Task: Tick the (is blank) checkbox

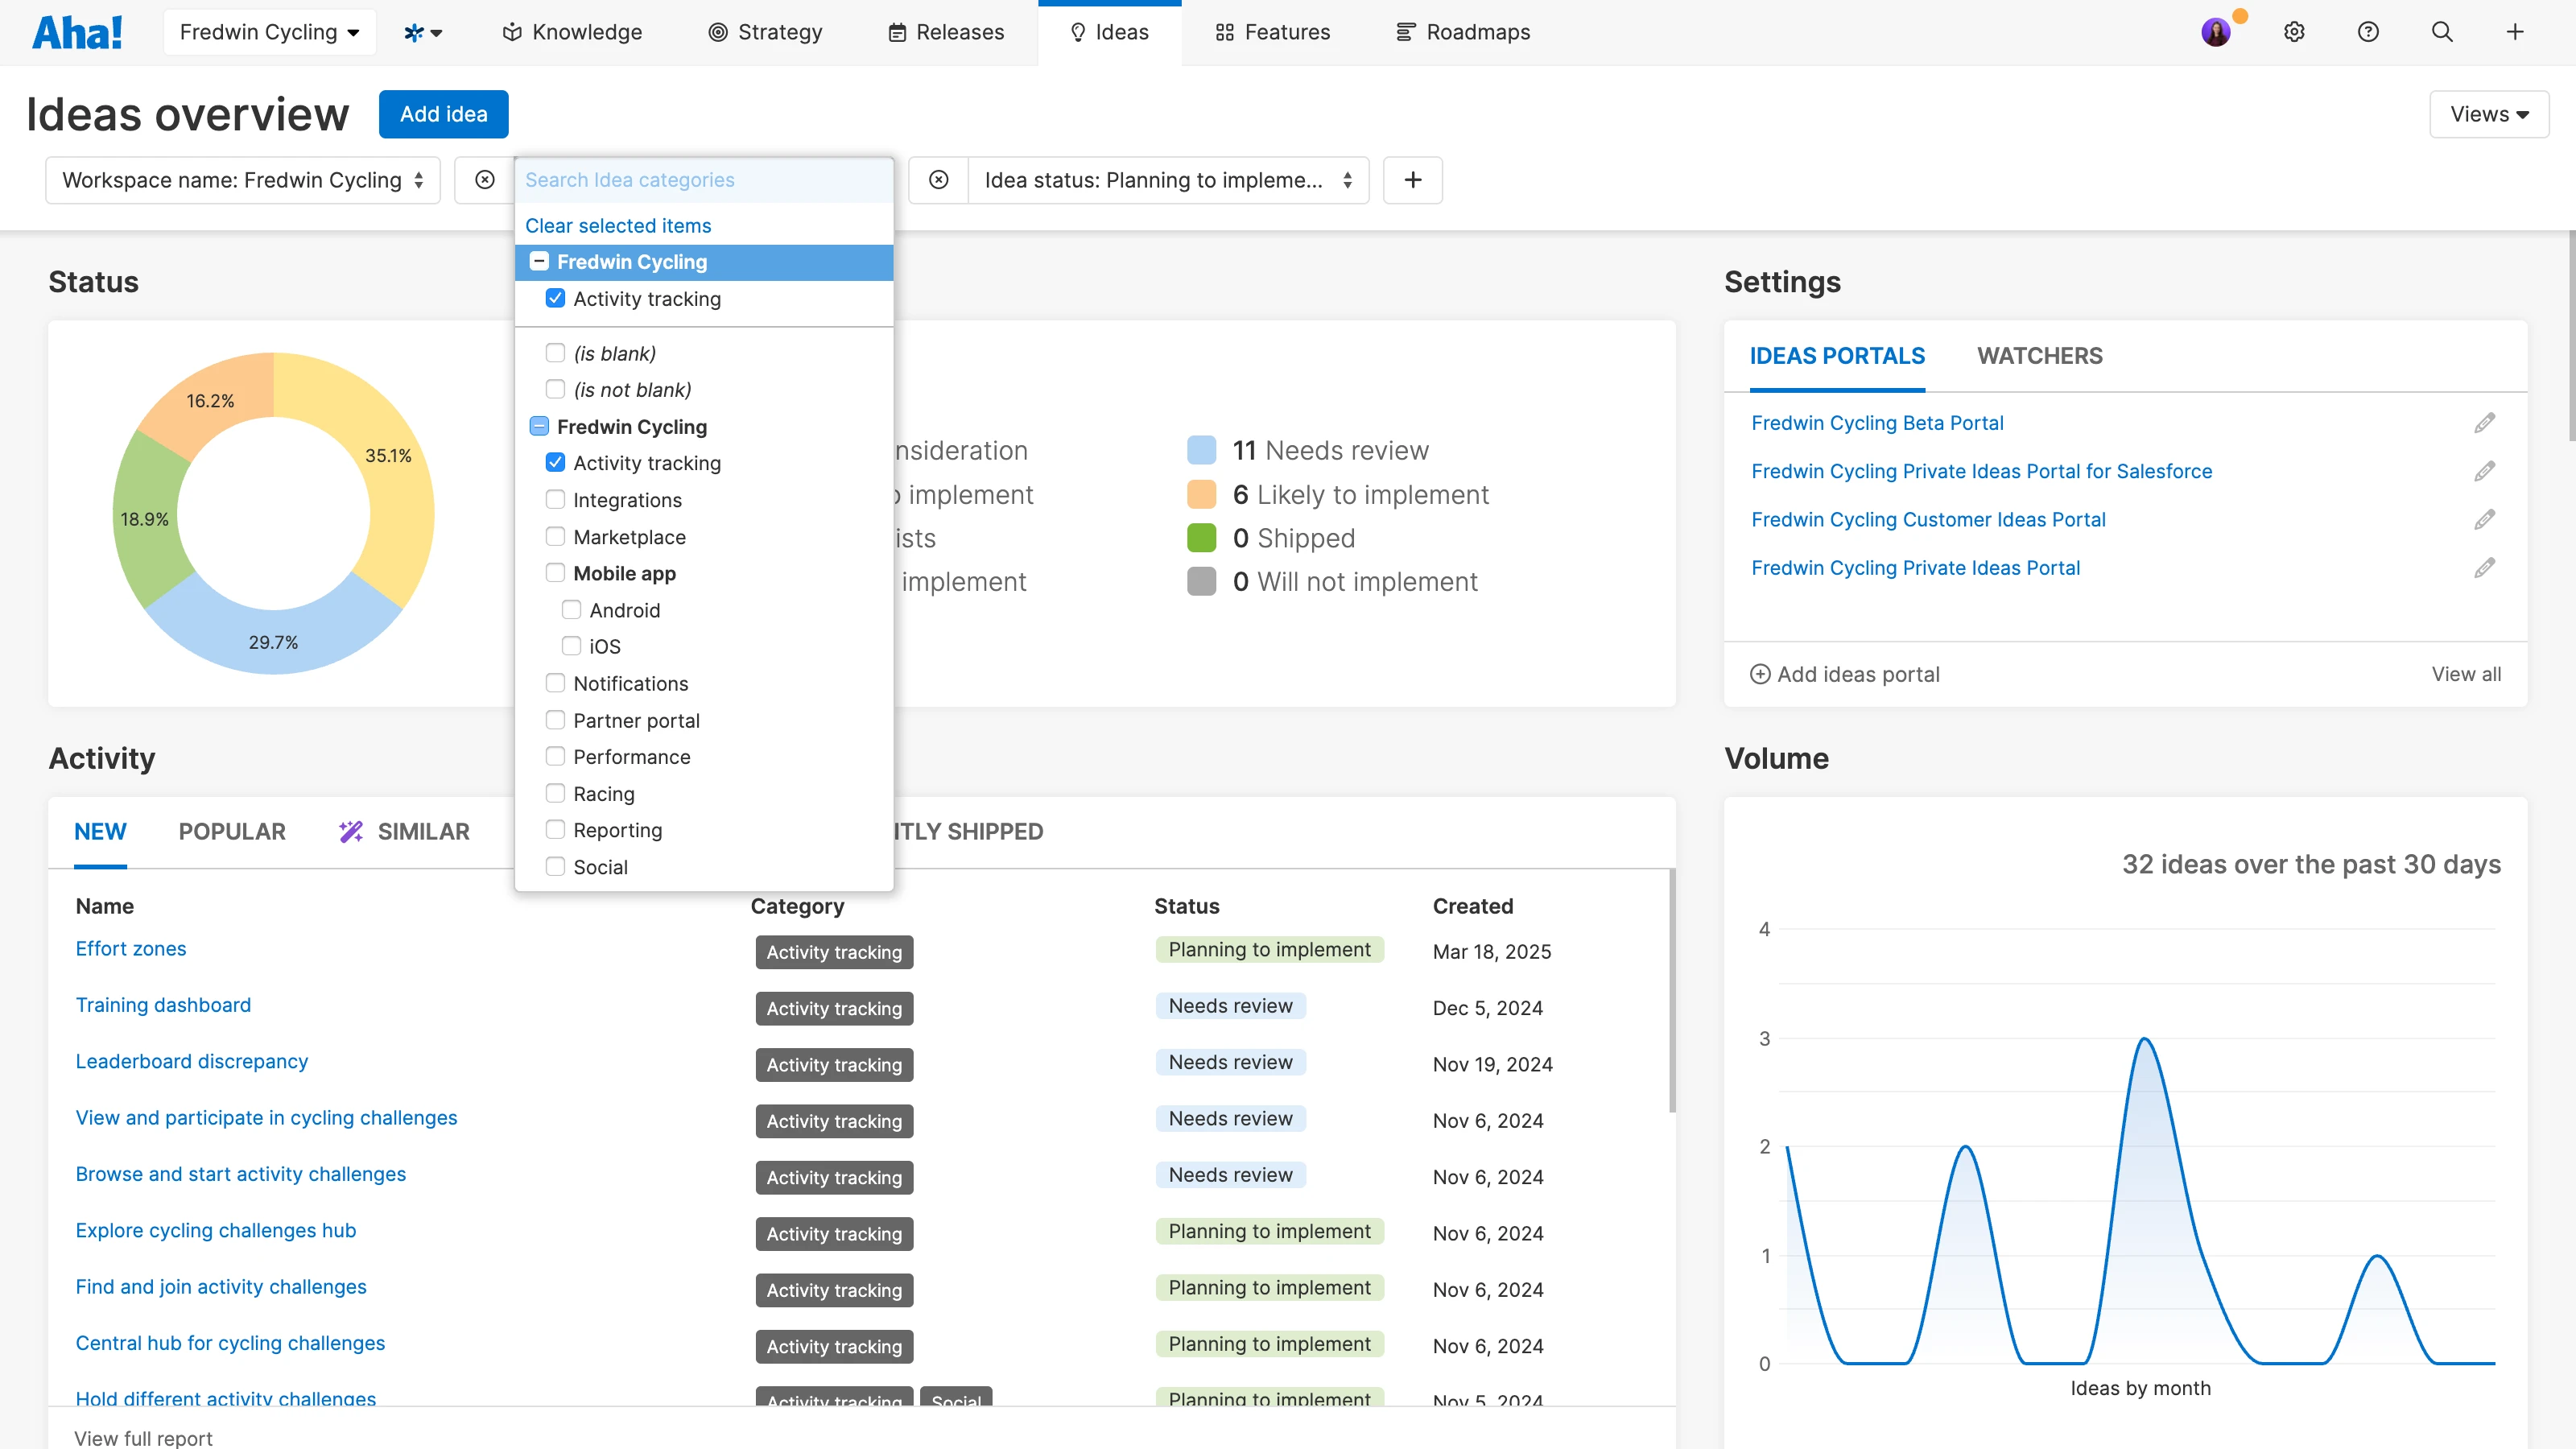Action: coord(555,353)
